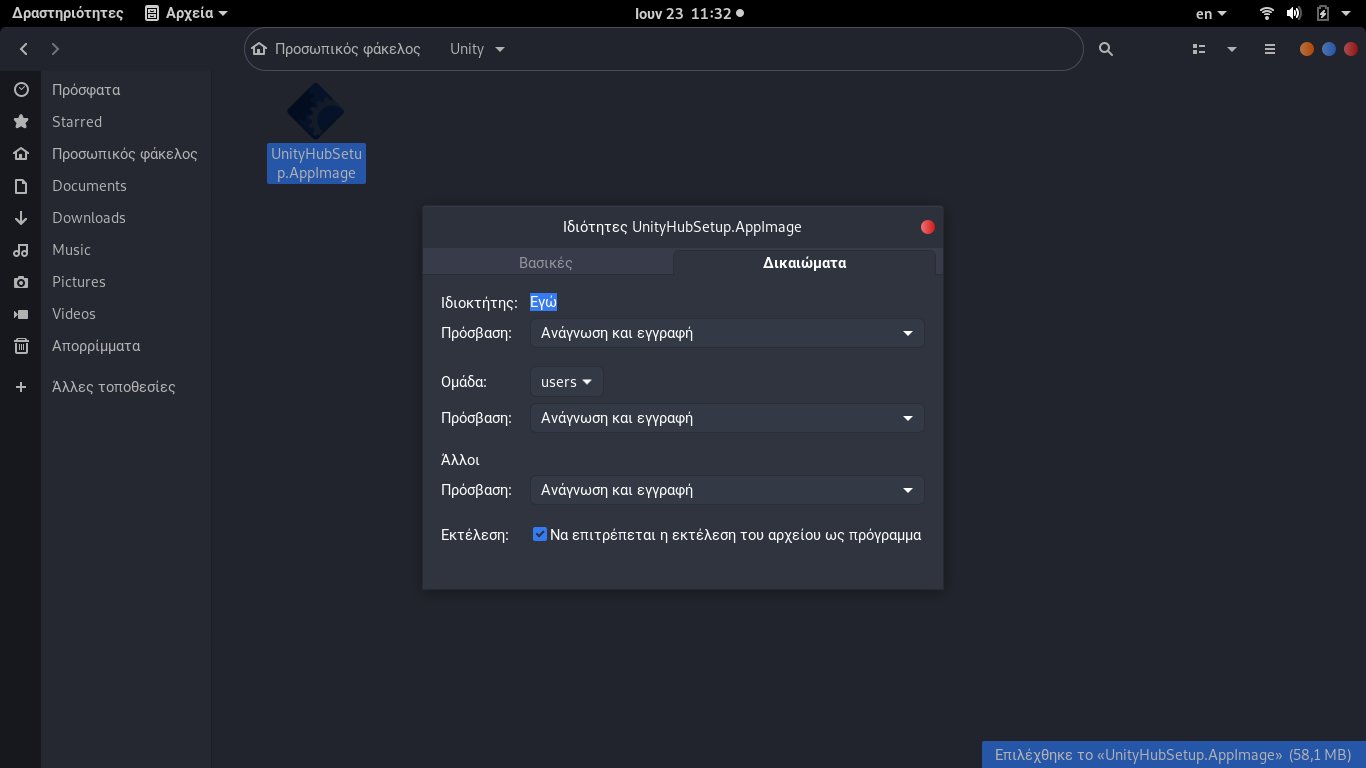
Task: Open the search magnifier icon
Action: pos(1105,49)
